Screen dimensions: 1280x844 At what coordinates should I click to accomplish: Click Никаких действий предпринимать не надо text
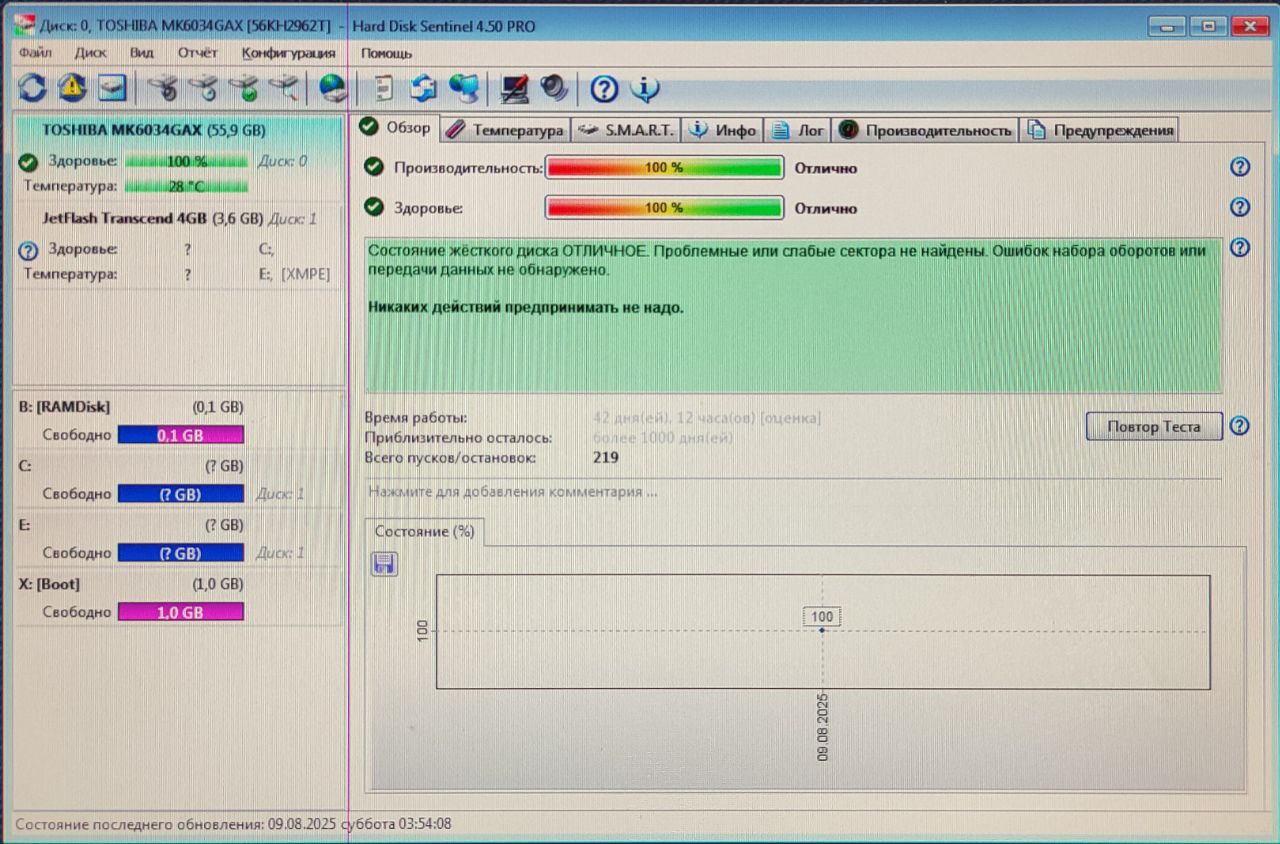(526, 308)
